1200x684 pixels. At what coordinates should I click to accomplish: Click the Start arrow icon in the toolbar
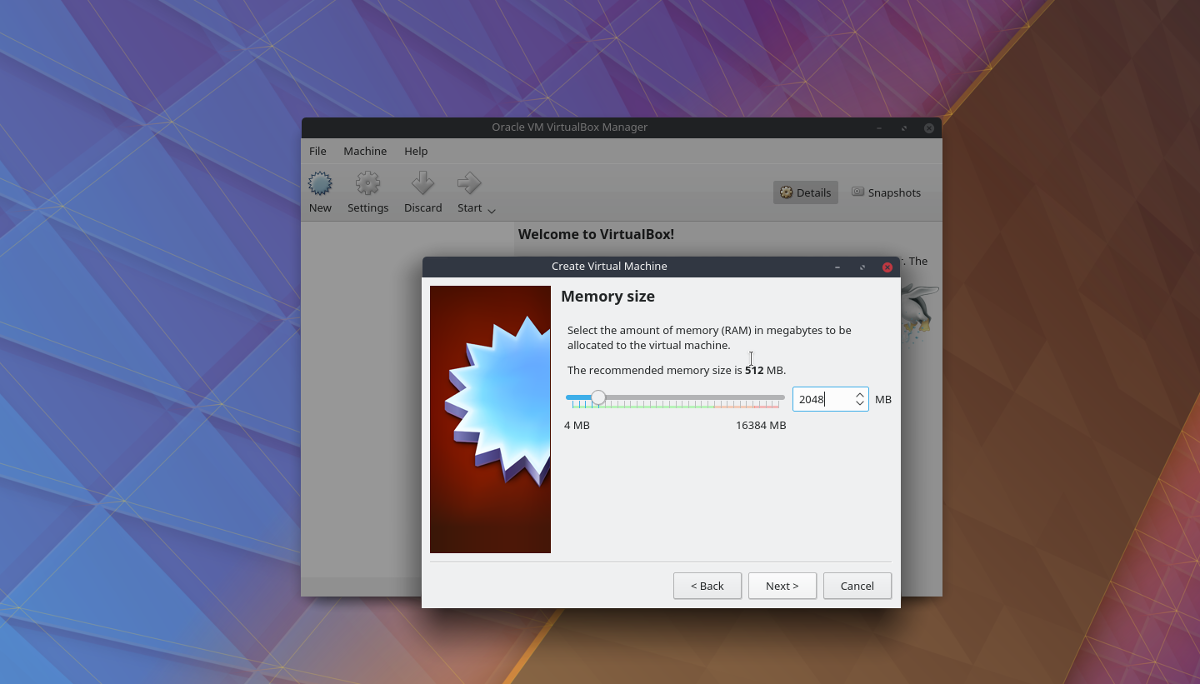(469, 183)
